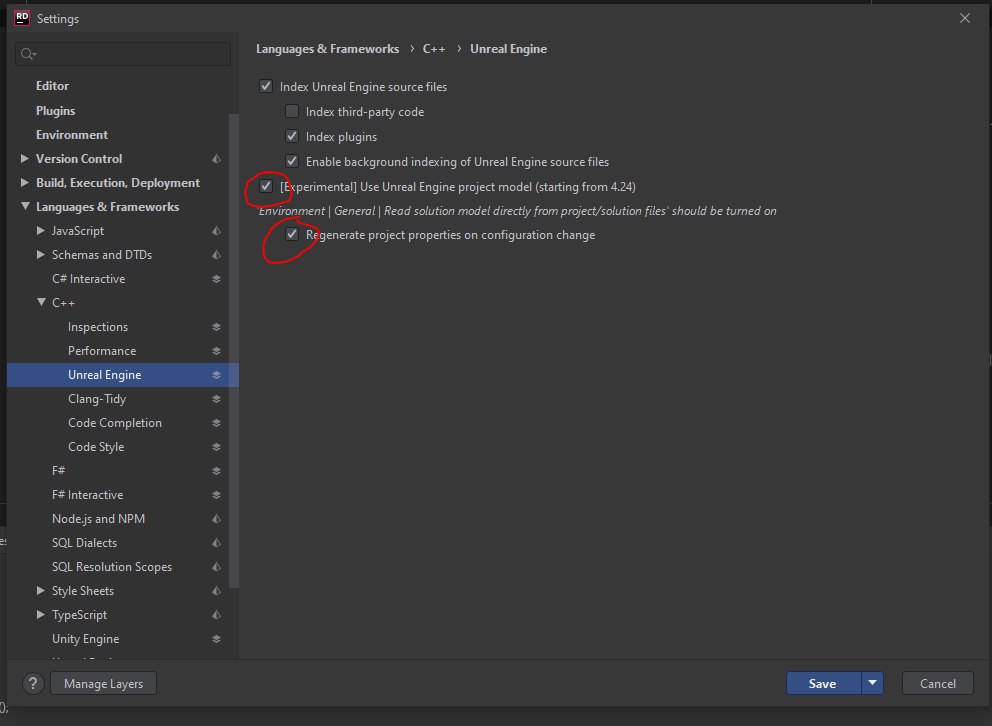Toggle Experimental Use Unreal Engine project model checkbox

point(266,186)
